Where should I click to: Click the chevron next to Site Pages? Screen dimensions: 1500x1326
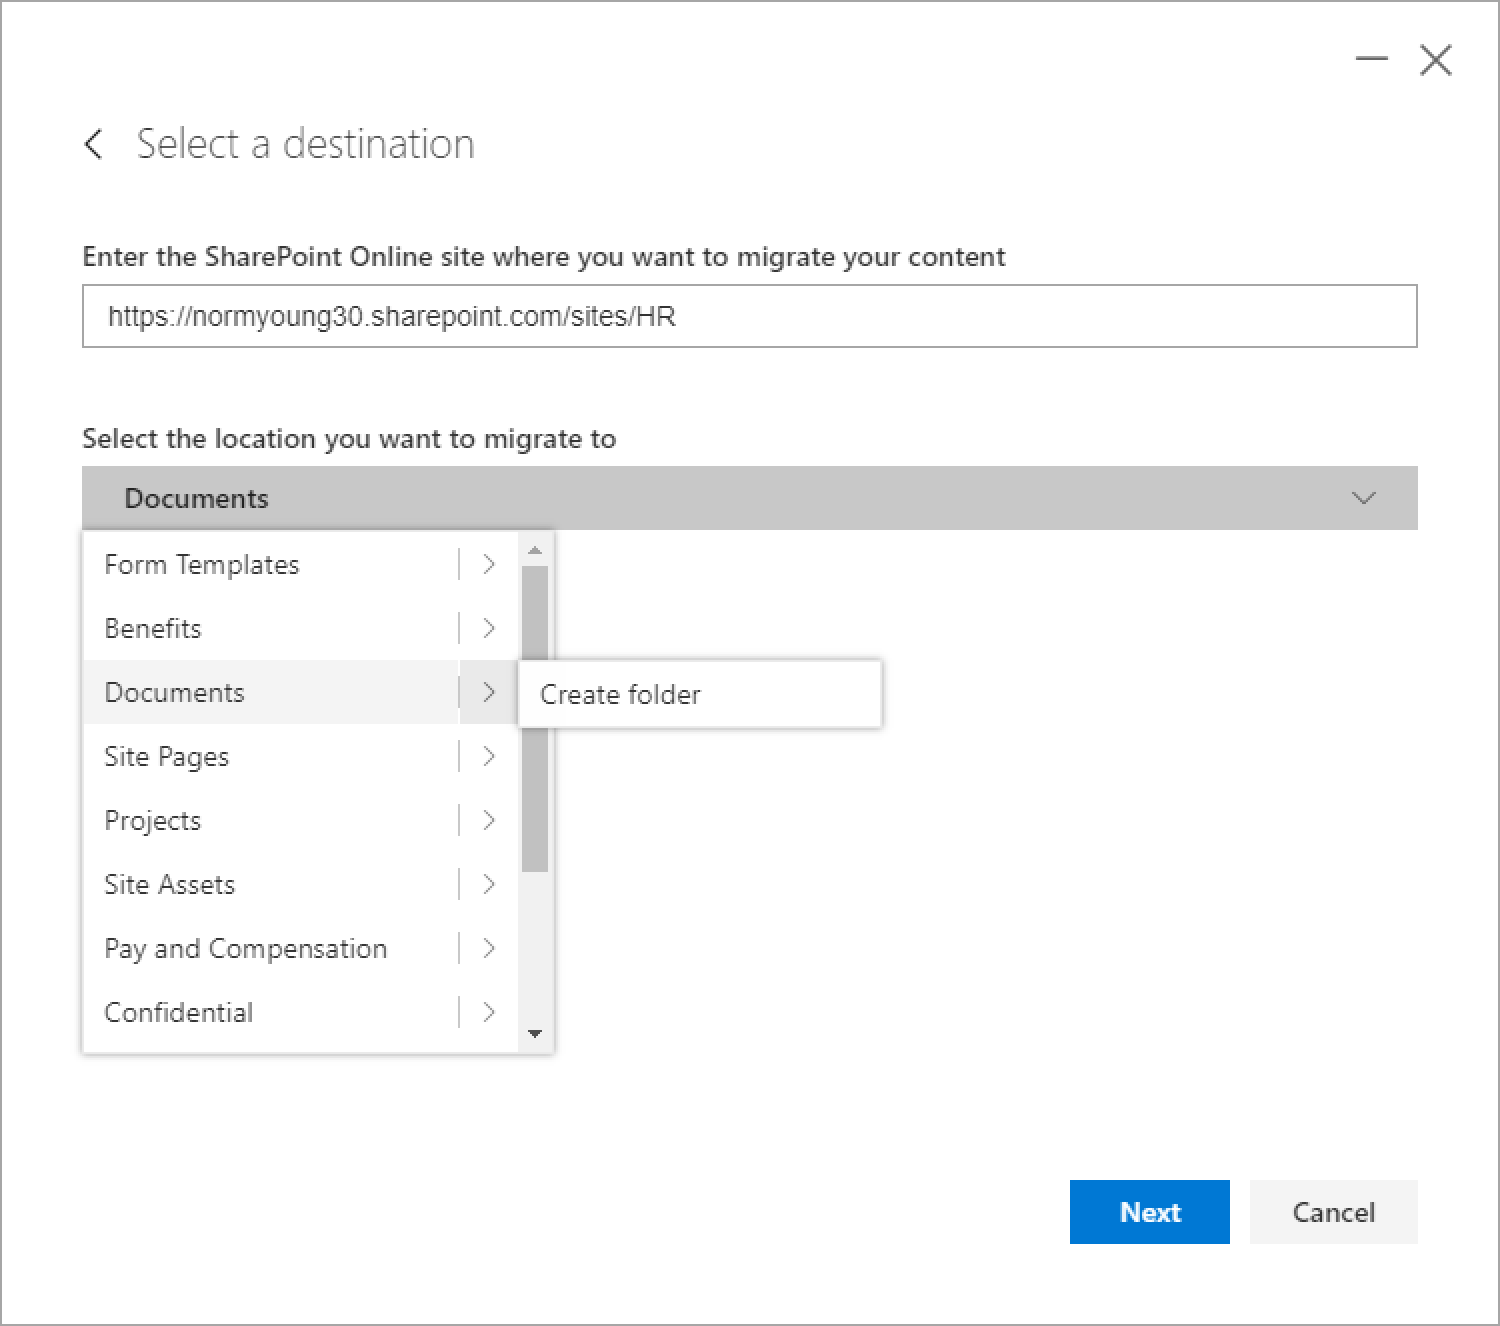click(x=489, y=756)
